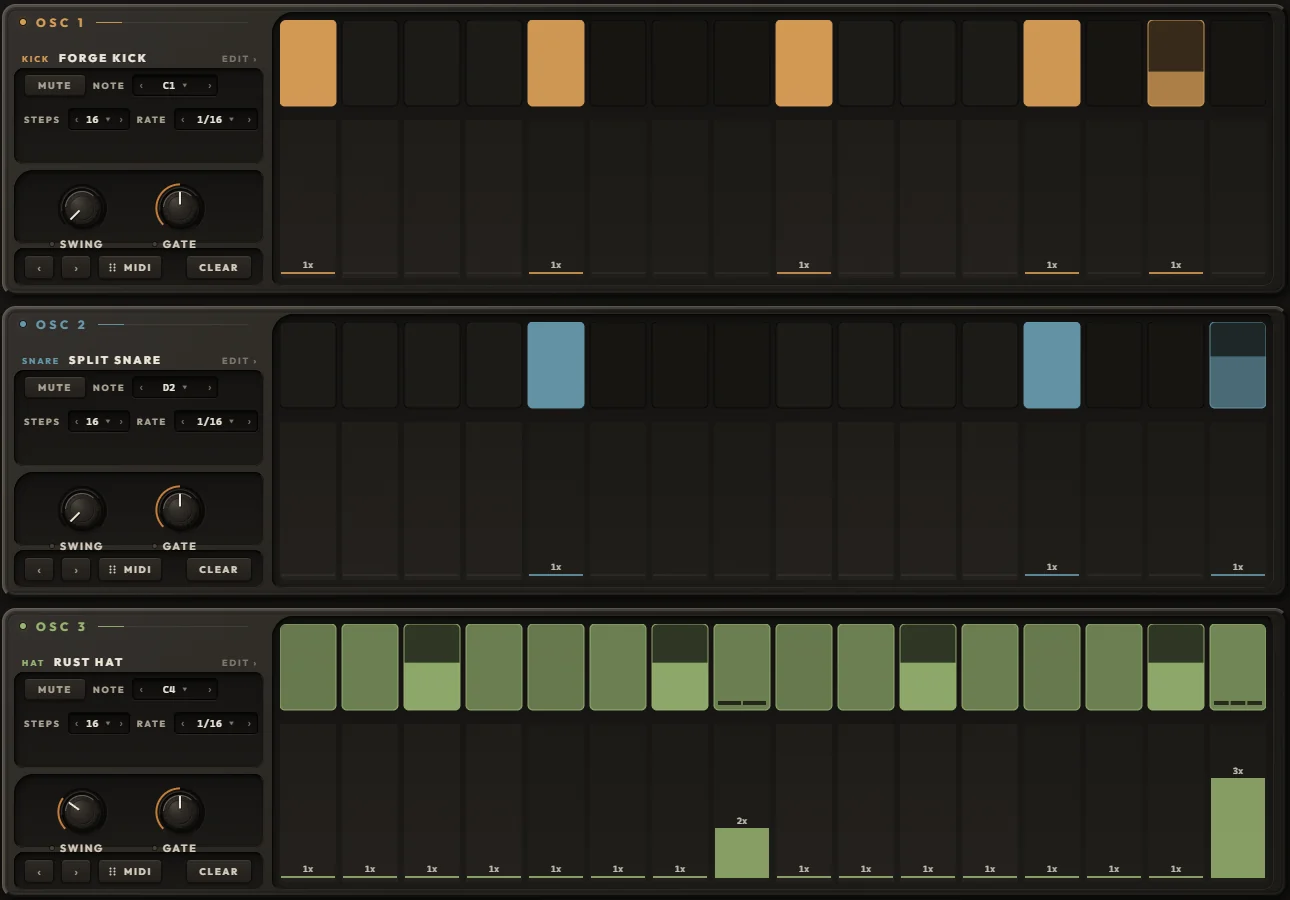Open Edit for Split Snare
This screenshot has width=1290, height=900.
[239, 361]
